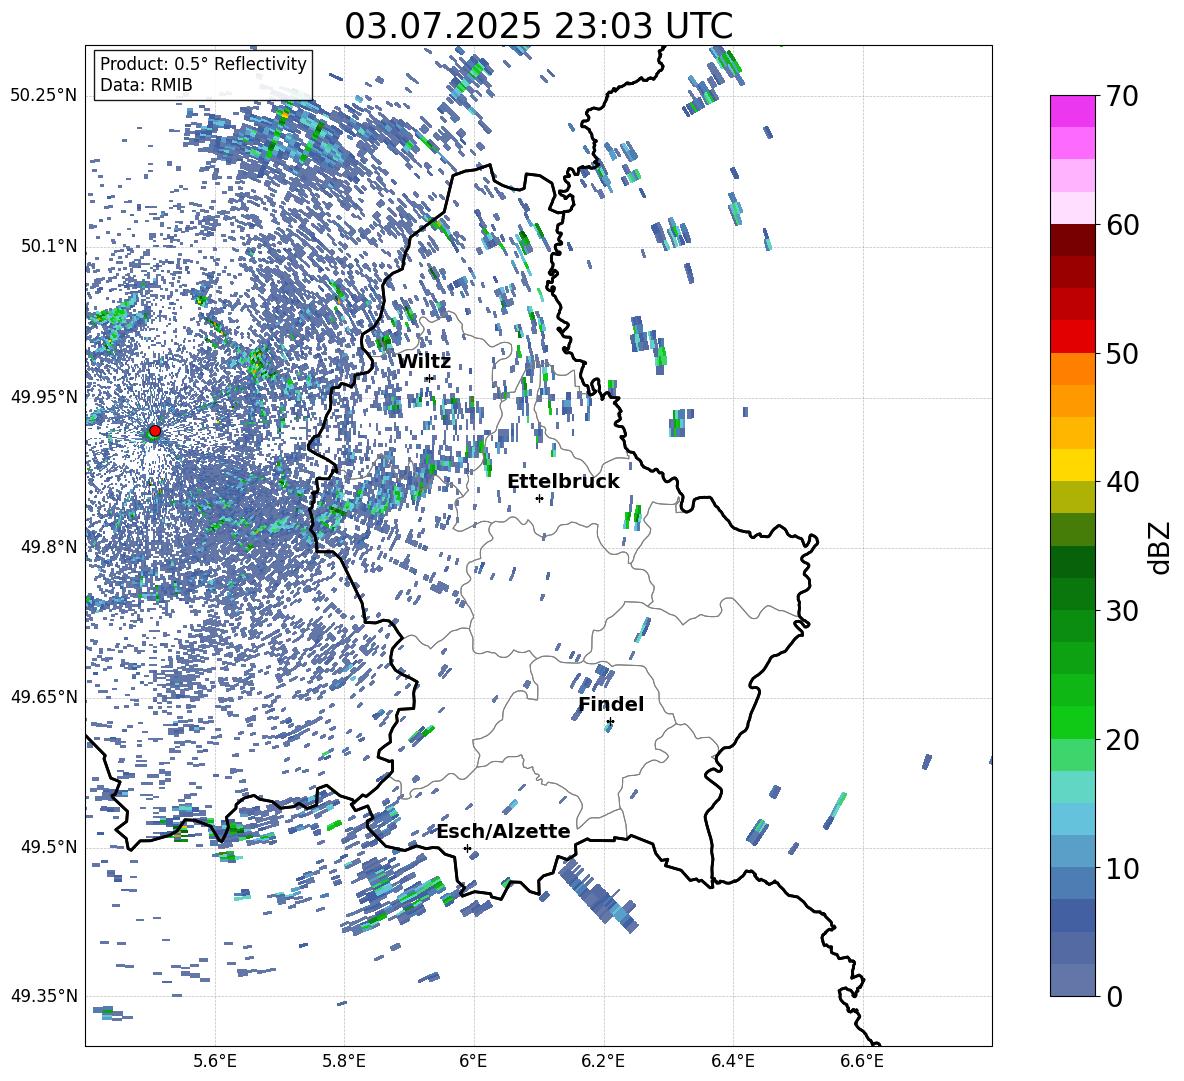Click the colorbar tick label 10
This screenshot has height=1081, width=1184.
(x=1122, y=868)
